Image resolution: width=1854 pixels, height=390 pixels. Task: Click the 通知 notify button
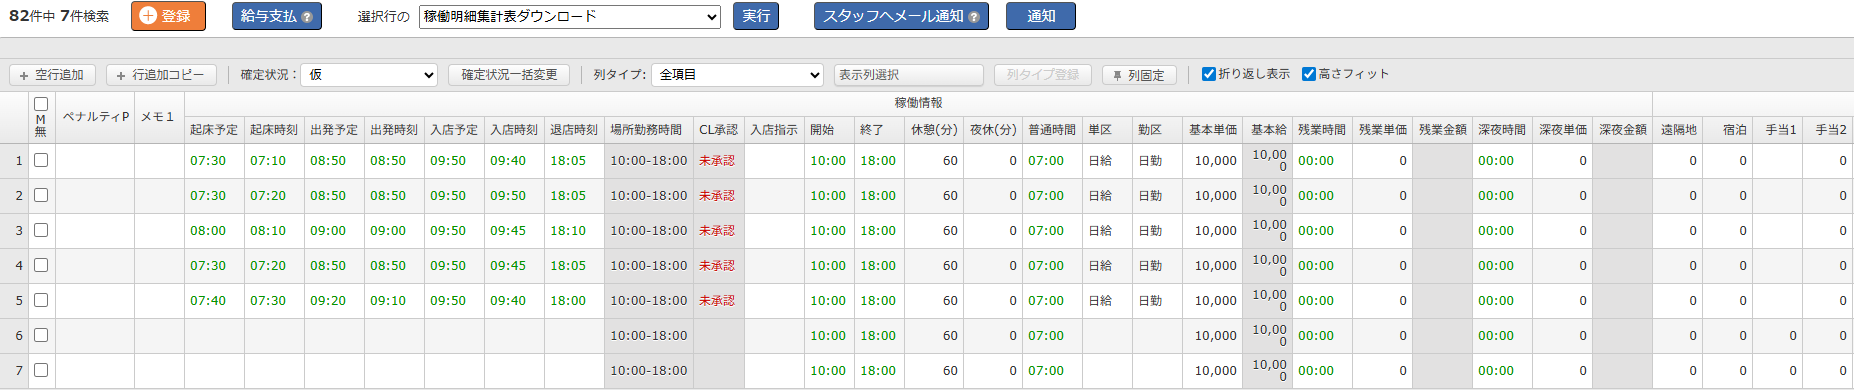coord(1041,16)
